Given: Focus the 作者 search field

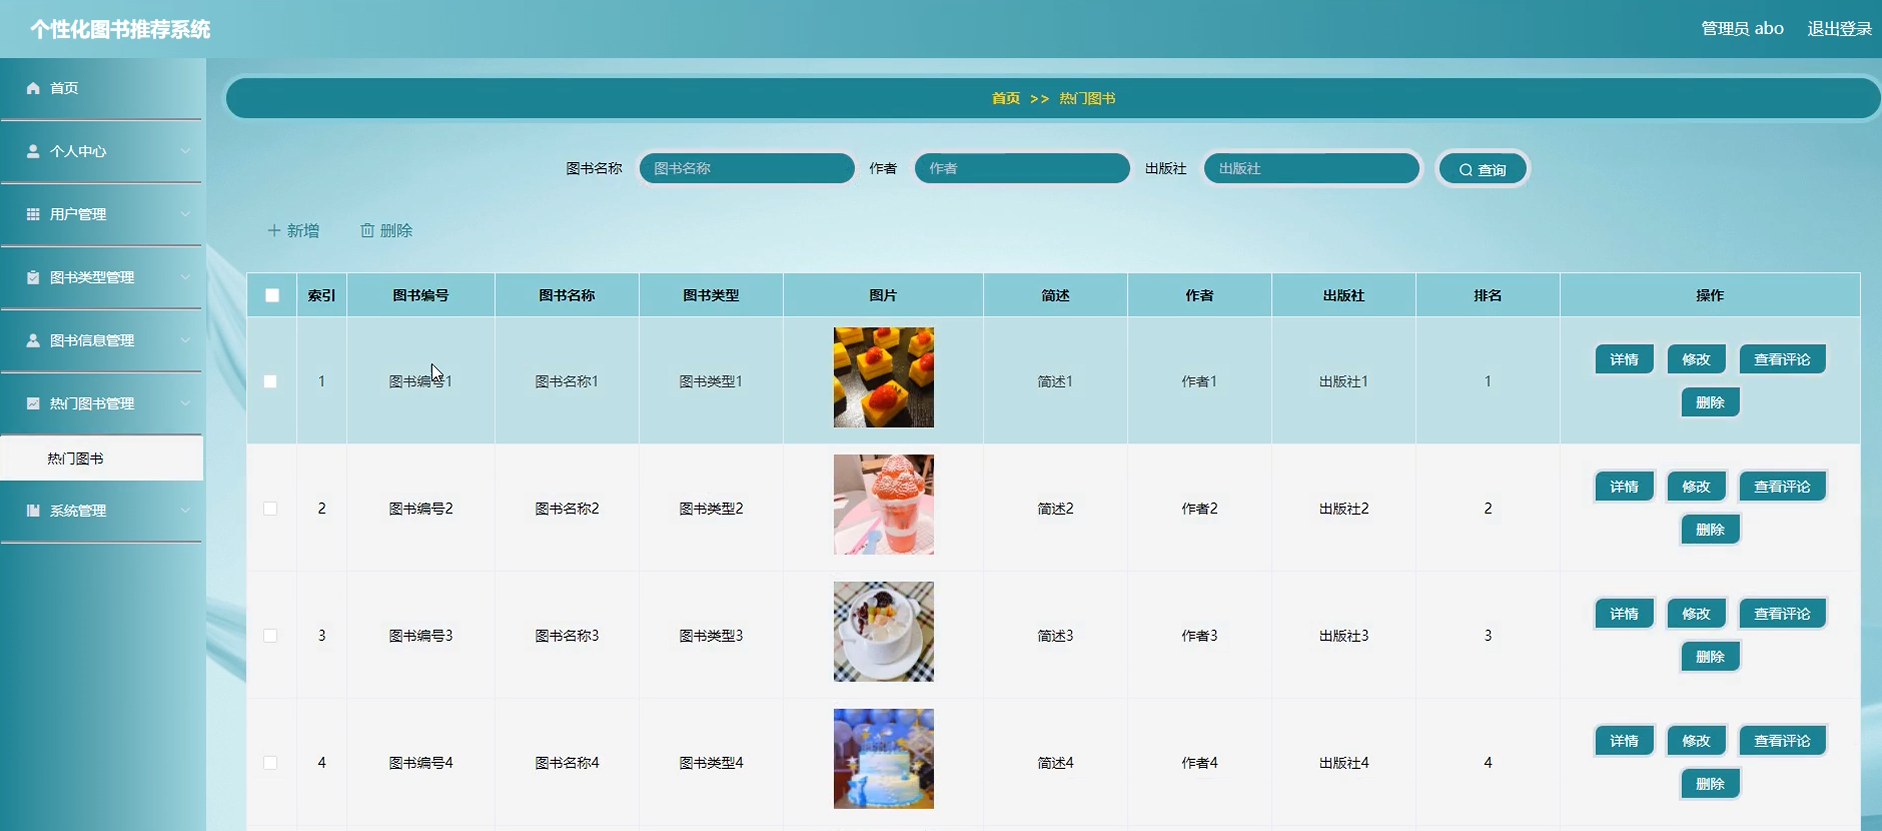Looking at the screenshot, I should (1022, 168).
